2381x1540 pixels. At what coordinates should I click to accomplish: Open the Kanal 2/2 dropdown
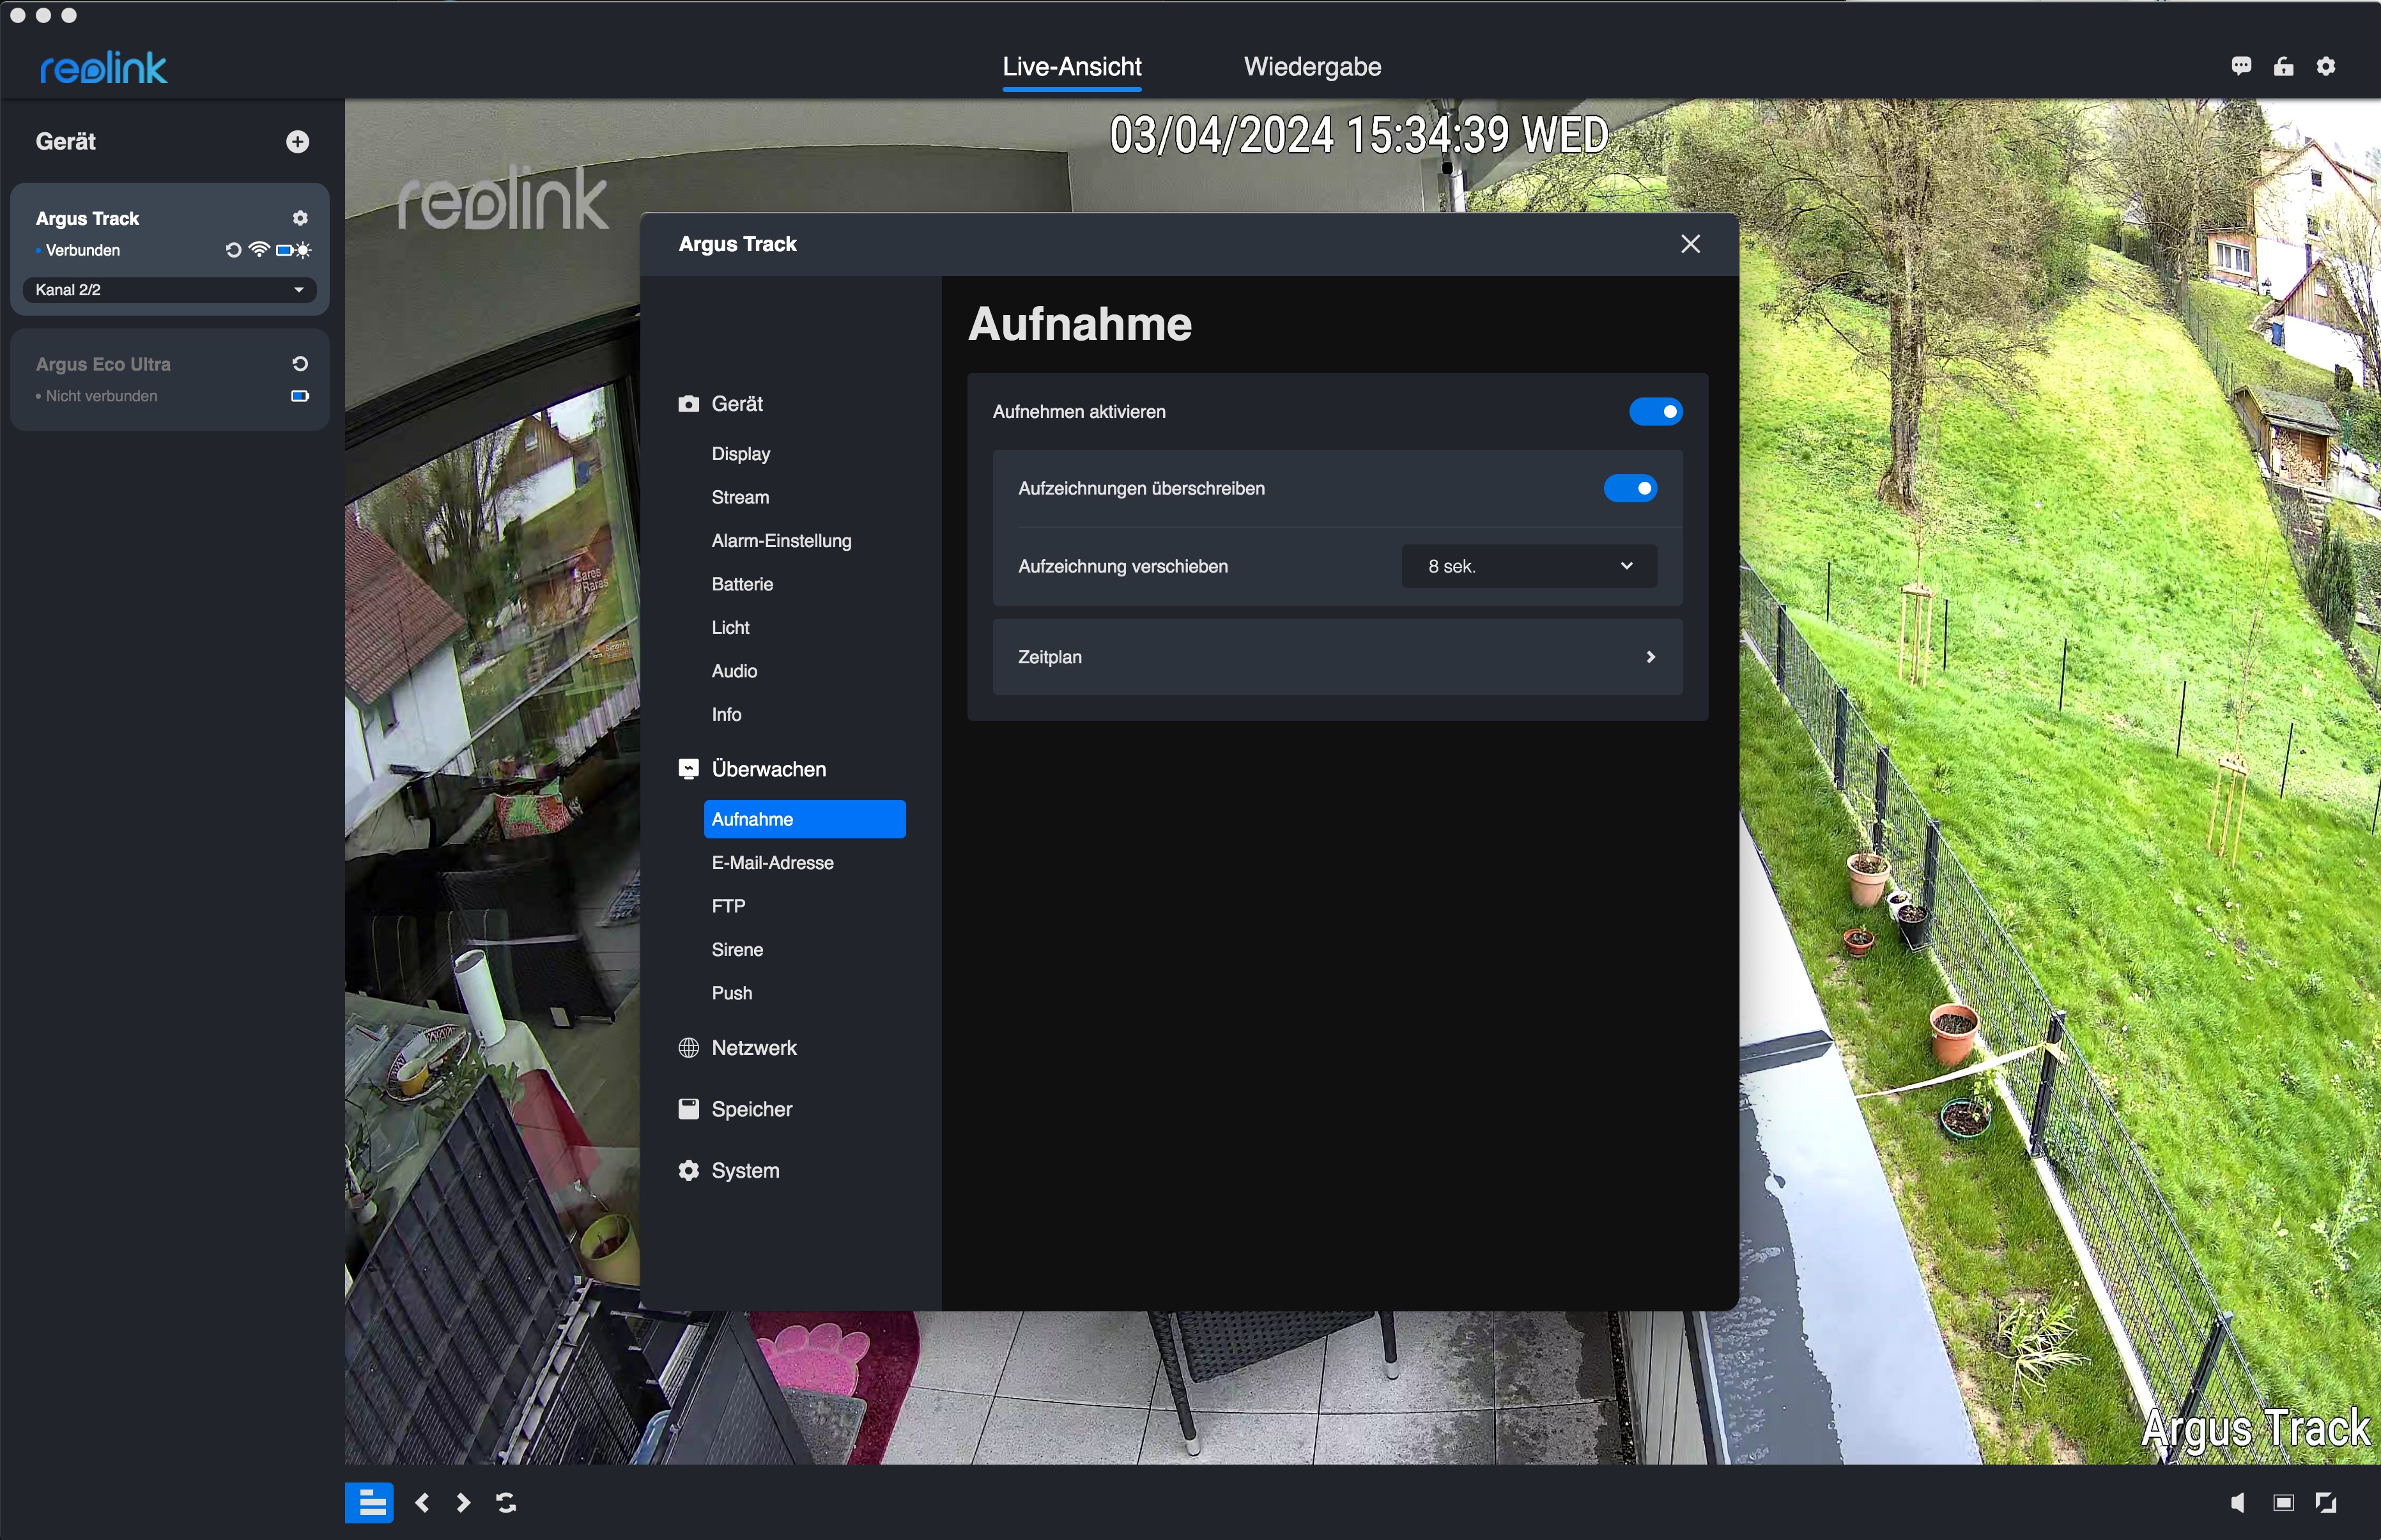click(x=169, y=290)
